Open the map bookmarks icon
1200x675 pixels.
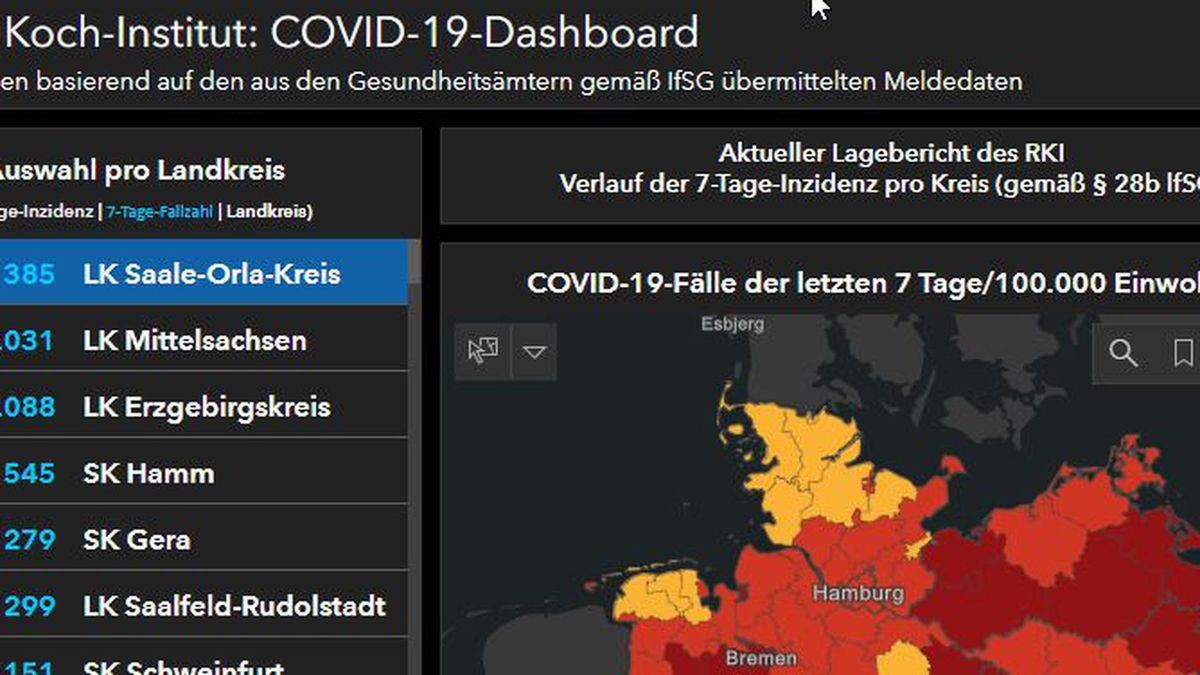1182,352
